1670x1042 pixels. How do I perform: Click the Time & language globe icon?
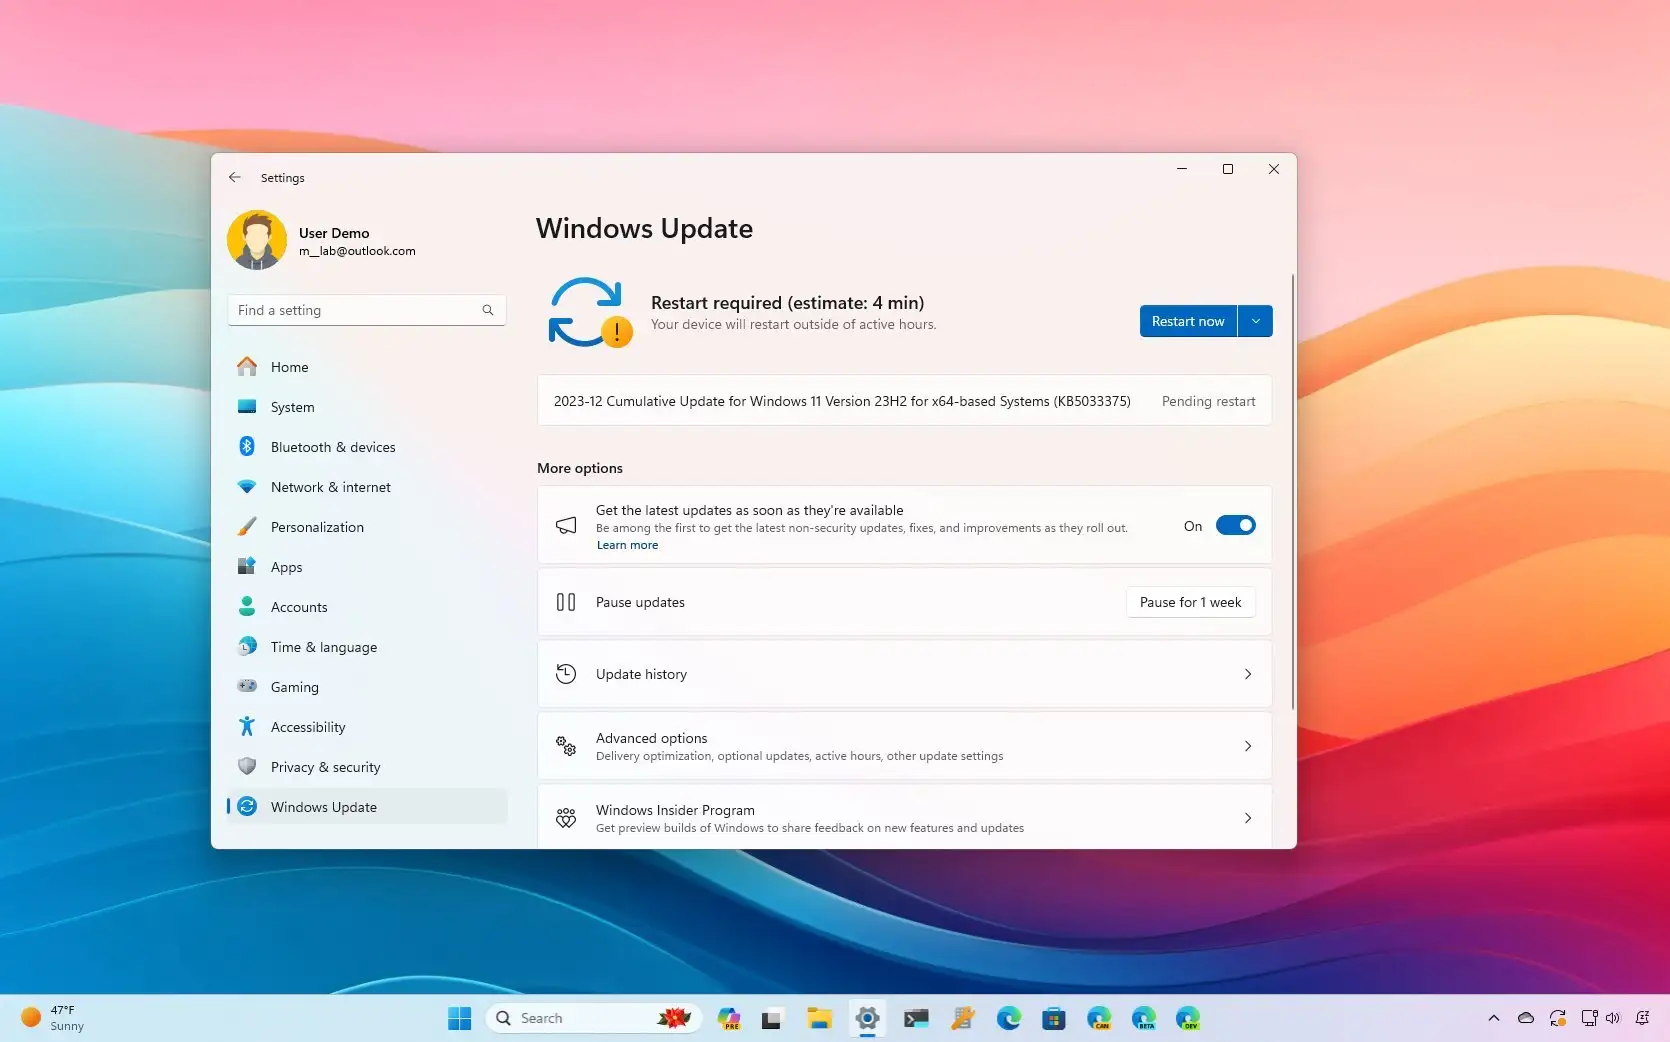pyautogui.click(x=247, y=647)
